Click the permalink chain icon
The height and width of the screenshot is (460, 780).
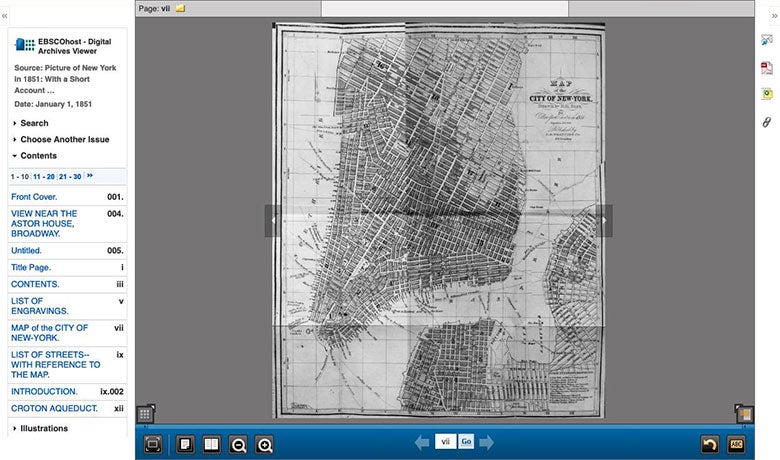pos(767,122)
